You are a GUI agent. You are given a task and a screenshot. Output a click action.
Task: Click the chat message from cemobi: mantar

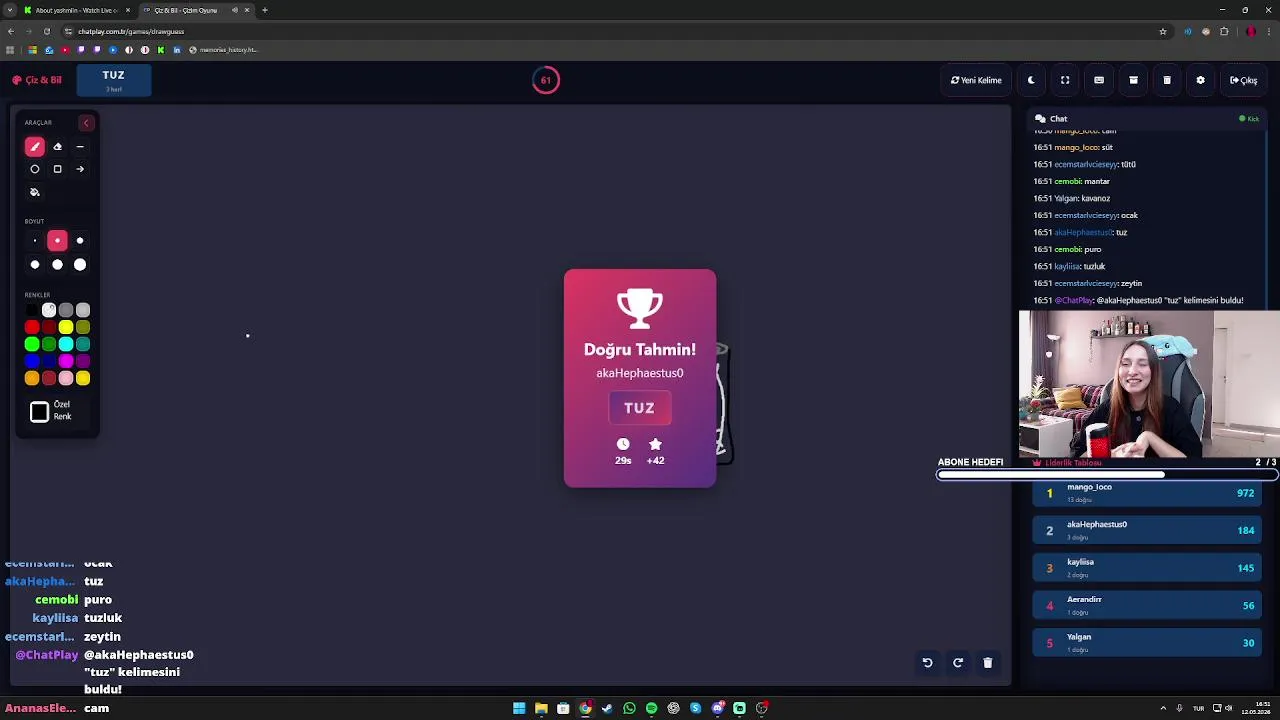tap(1071, 181)
